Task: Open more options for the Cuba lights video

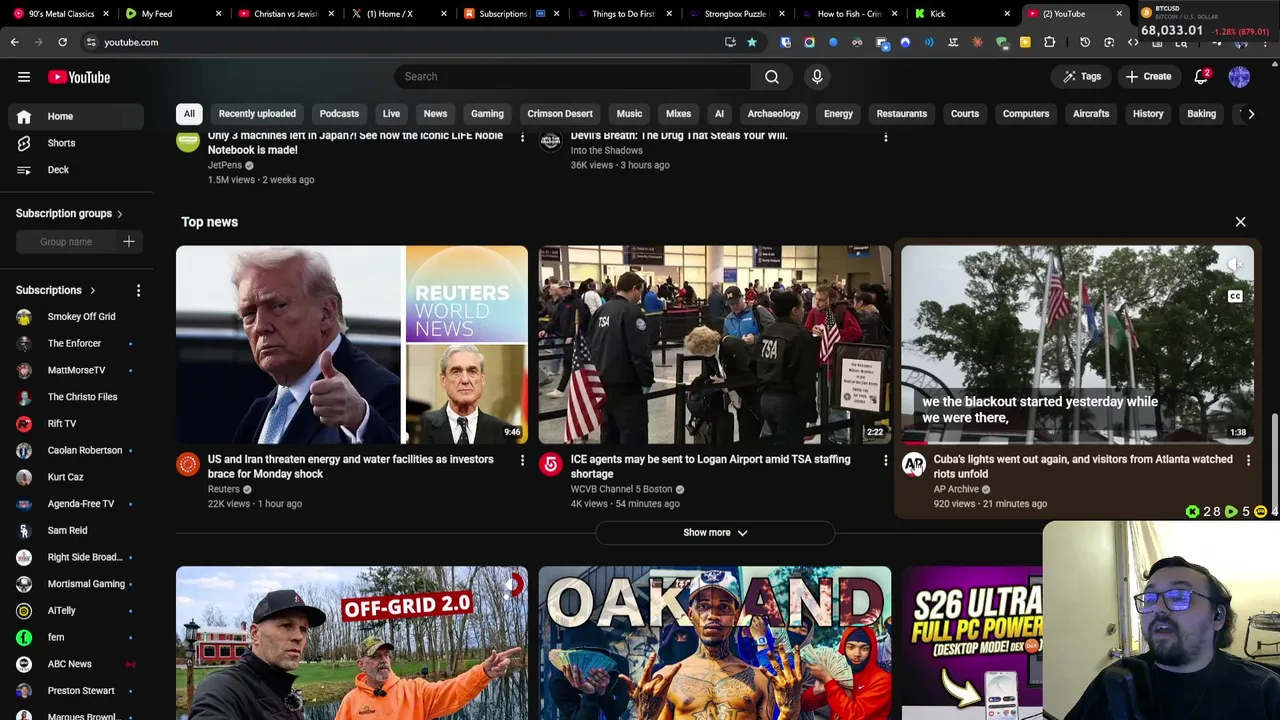Action: (x=1248, y=460)
